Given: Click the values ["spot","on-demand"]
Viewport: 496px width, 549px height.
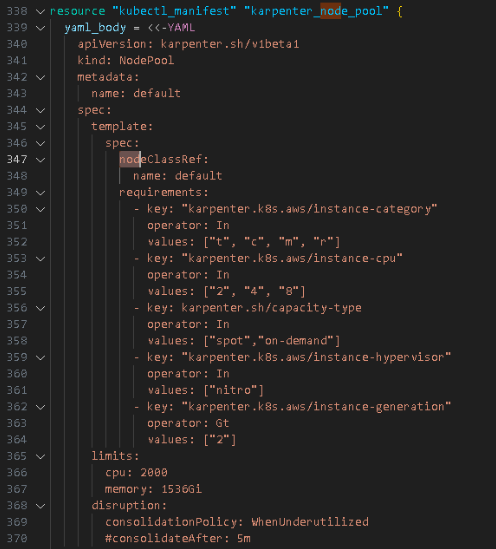Looking at the screenshot, I should pos(272,341).
